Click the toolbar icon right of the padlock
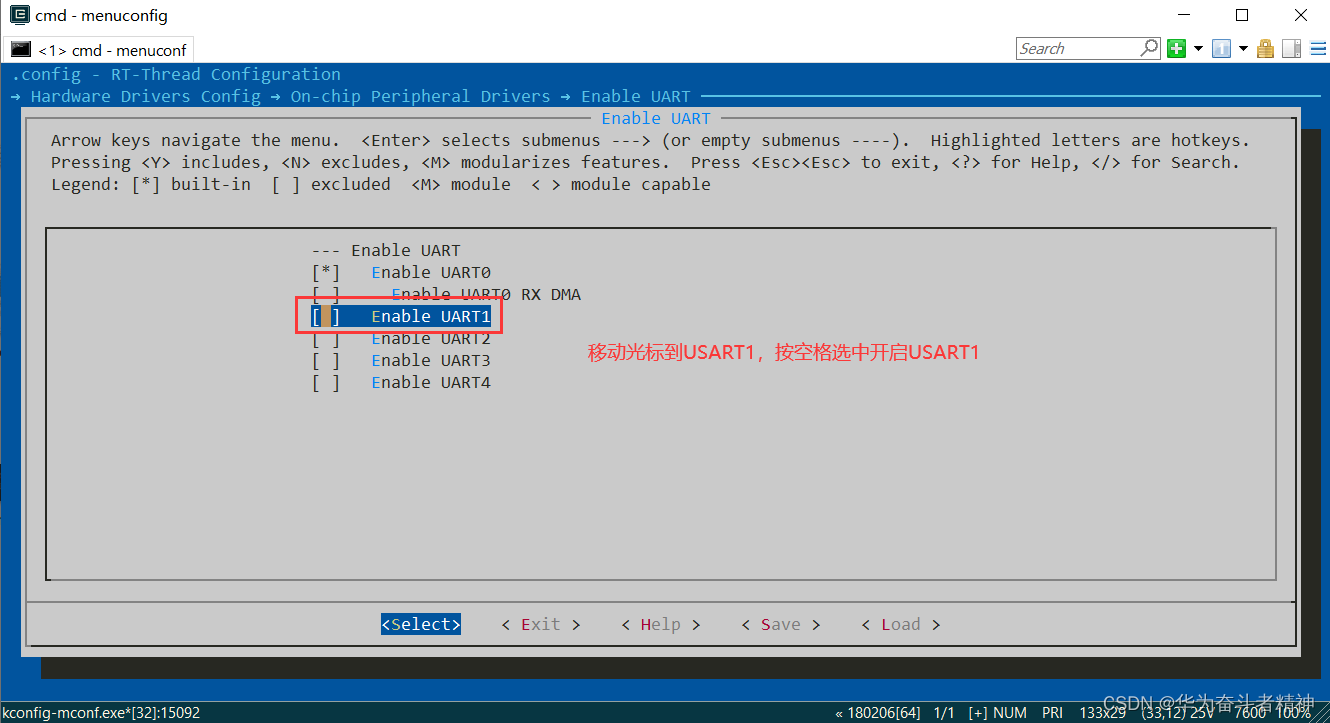Image resolution: width=1330 pixels, height=723 pixels. [1290, 47]
